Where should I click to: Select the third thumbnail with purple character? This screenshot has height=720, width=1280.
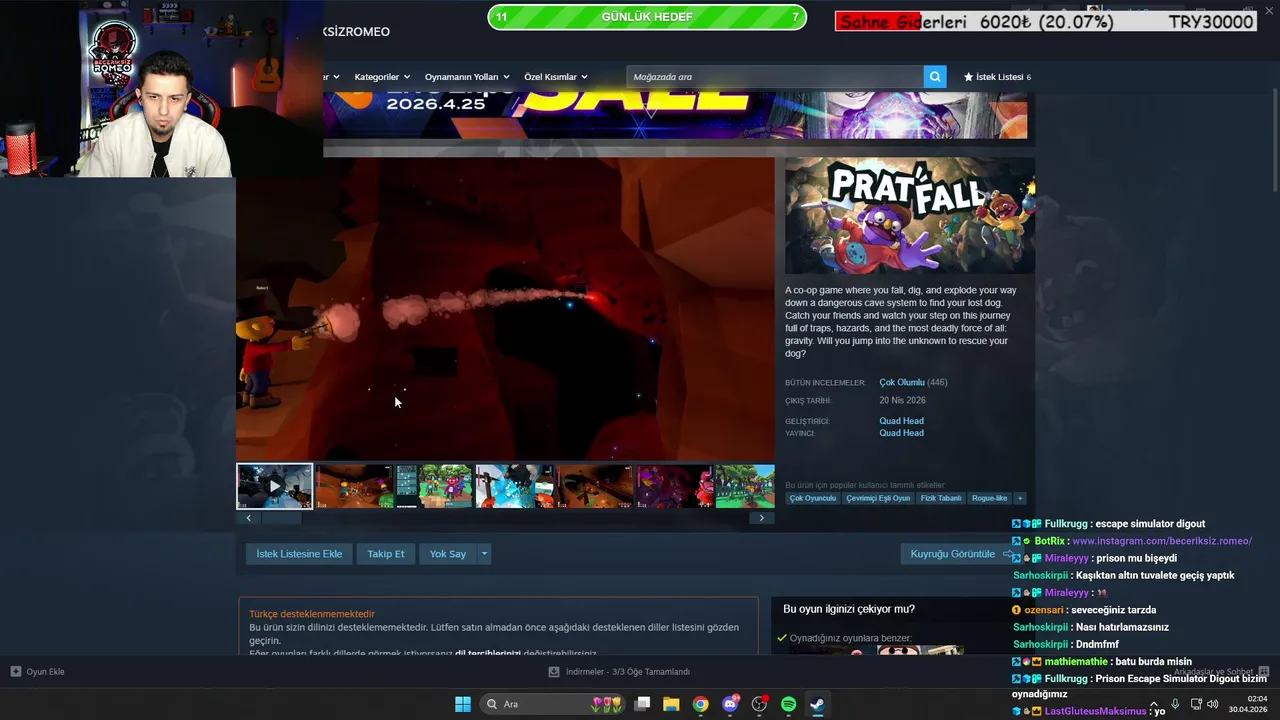[x=434, y=486]
